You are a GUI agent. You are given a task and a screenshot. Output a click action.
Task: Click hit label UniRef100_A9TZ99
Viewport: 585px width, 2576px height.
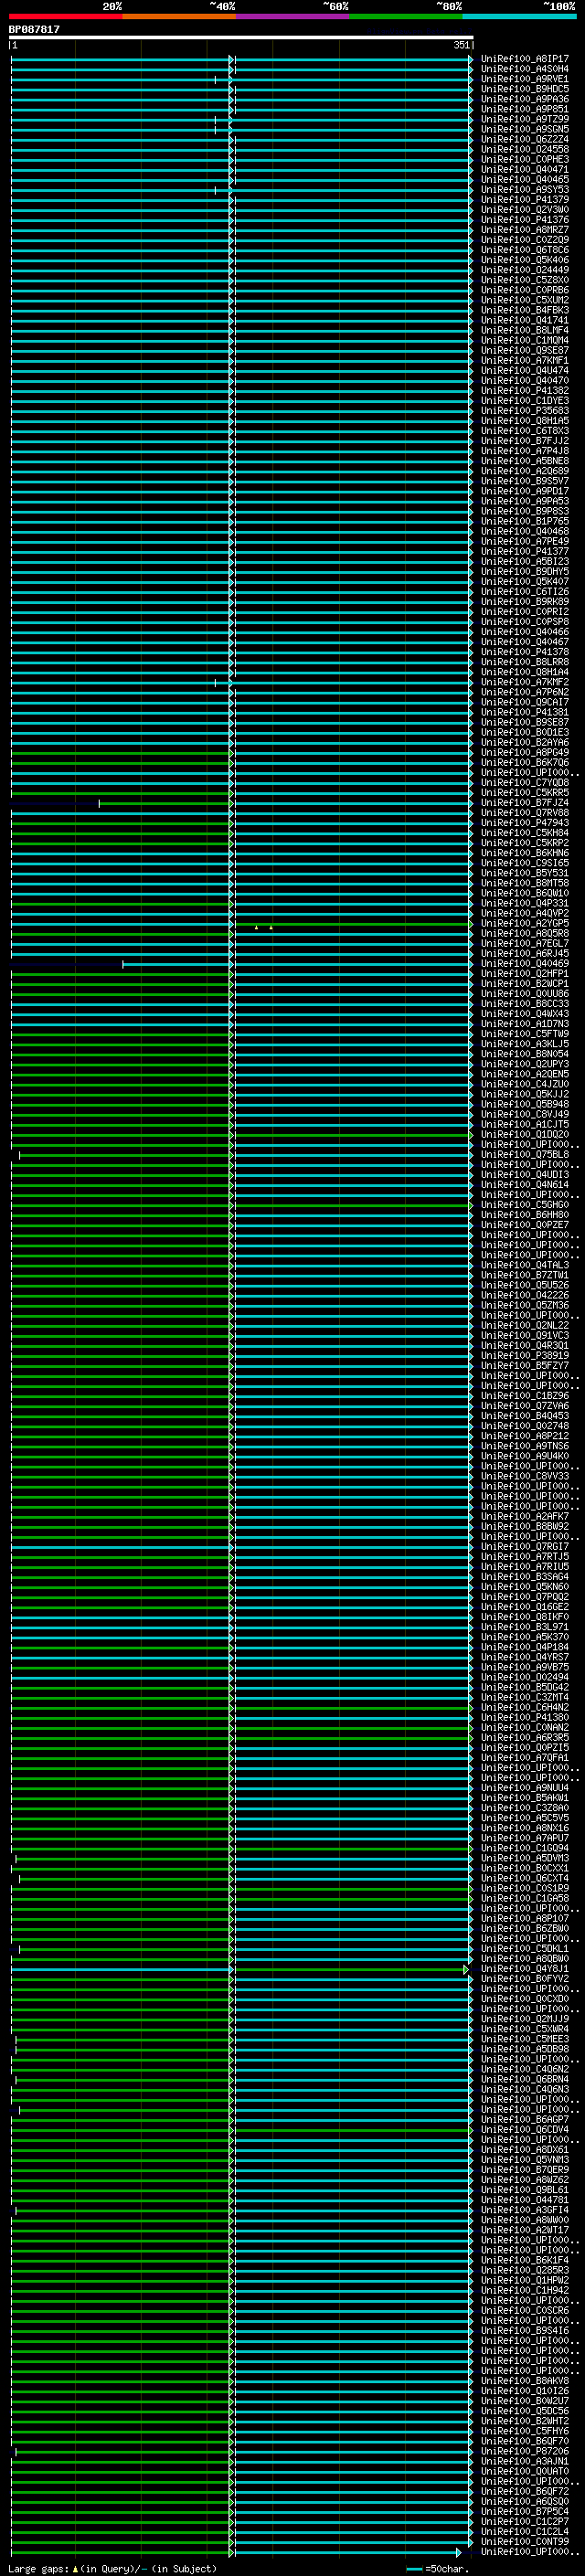[x=524, y=119]
